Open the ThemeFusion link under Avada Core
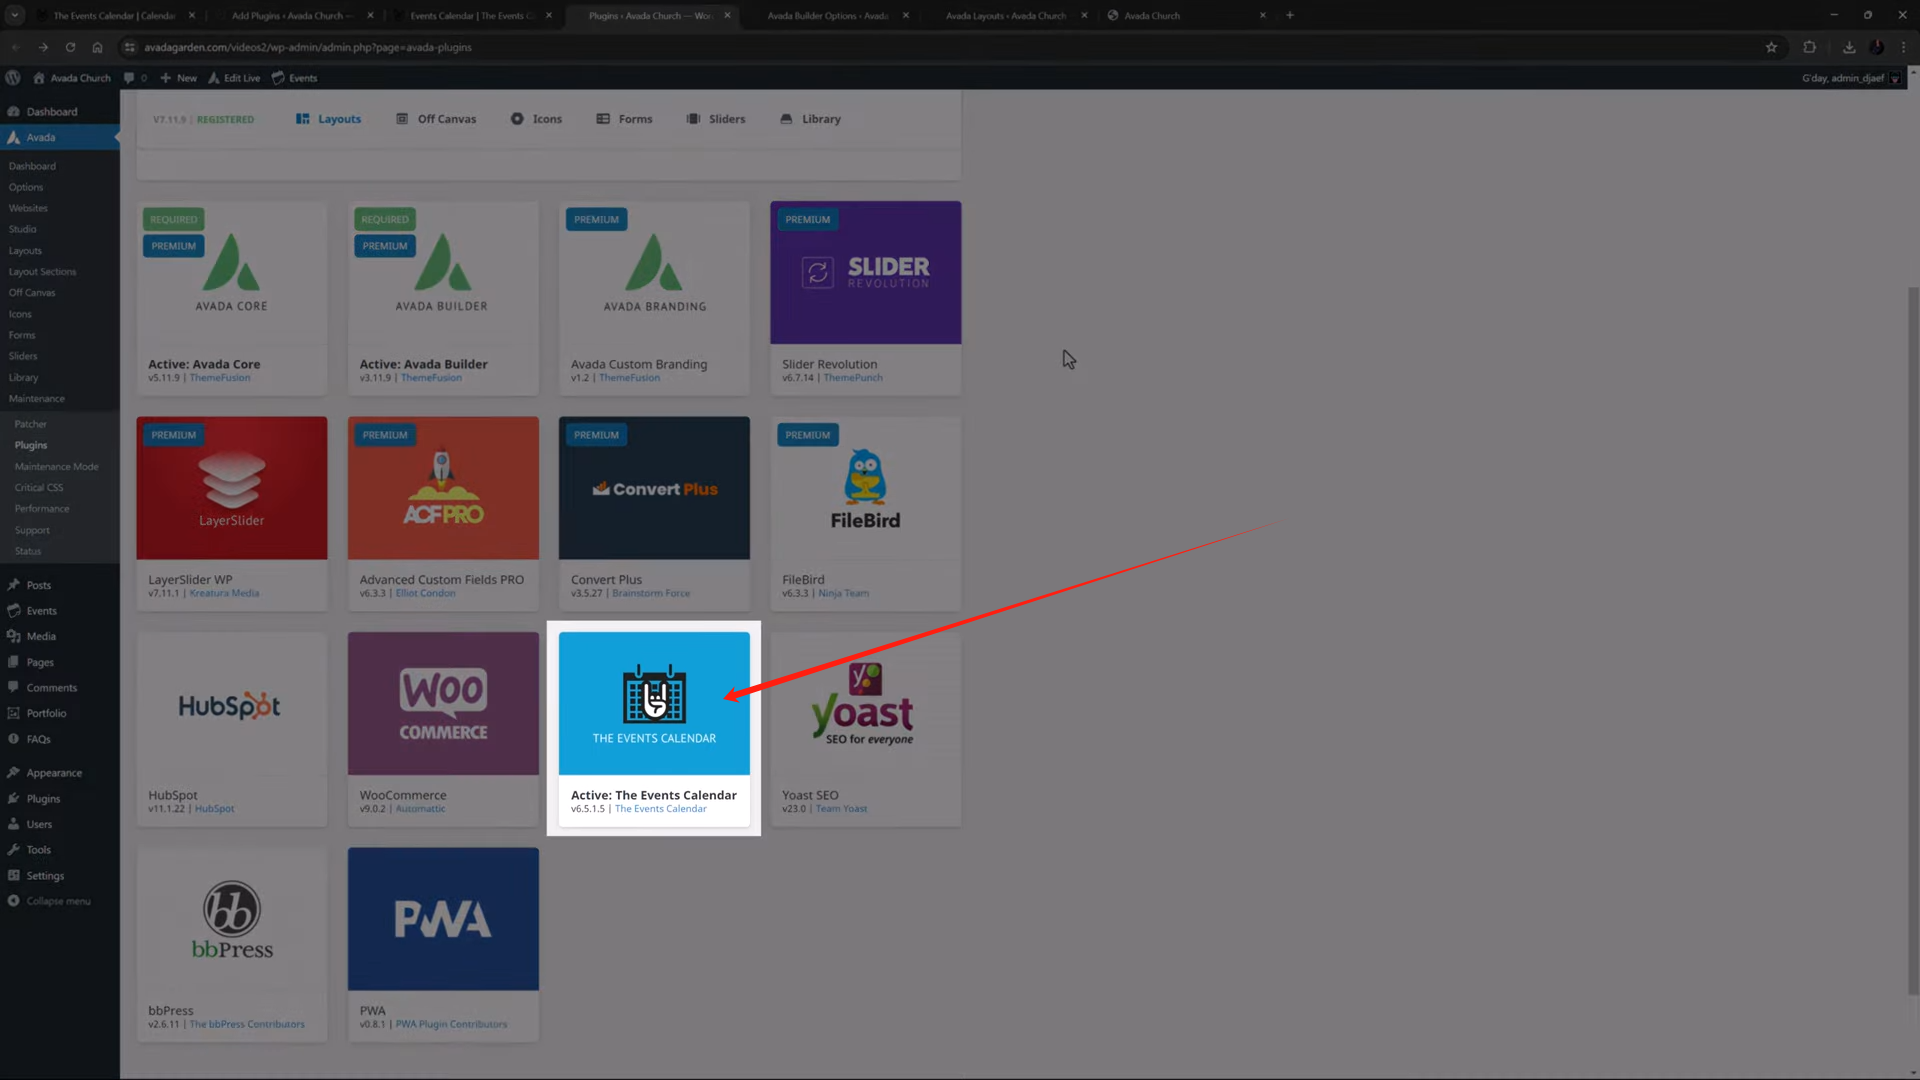The width and height of the screenshot is (1920, 1080). [219, 378]
